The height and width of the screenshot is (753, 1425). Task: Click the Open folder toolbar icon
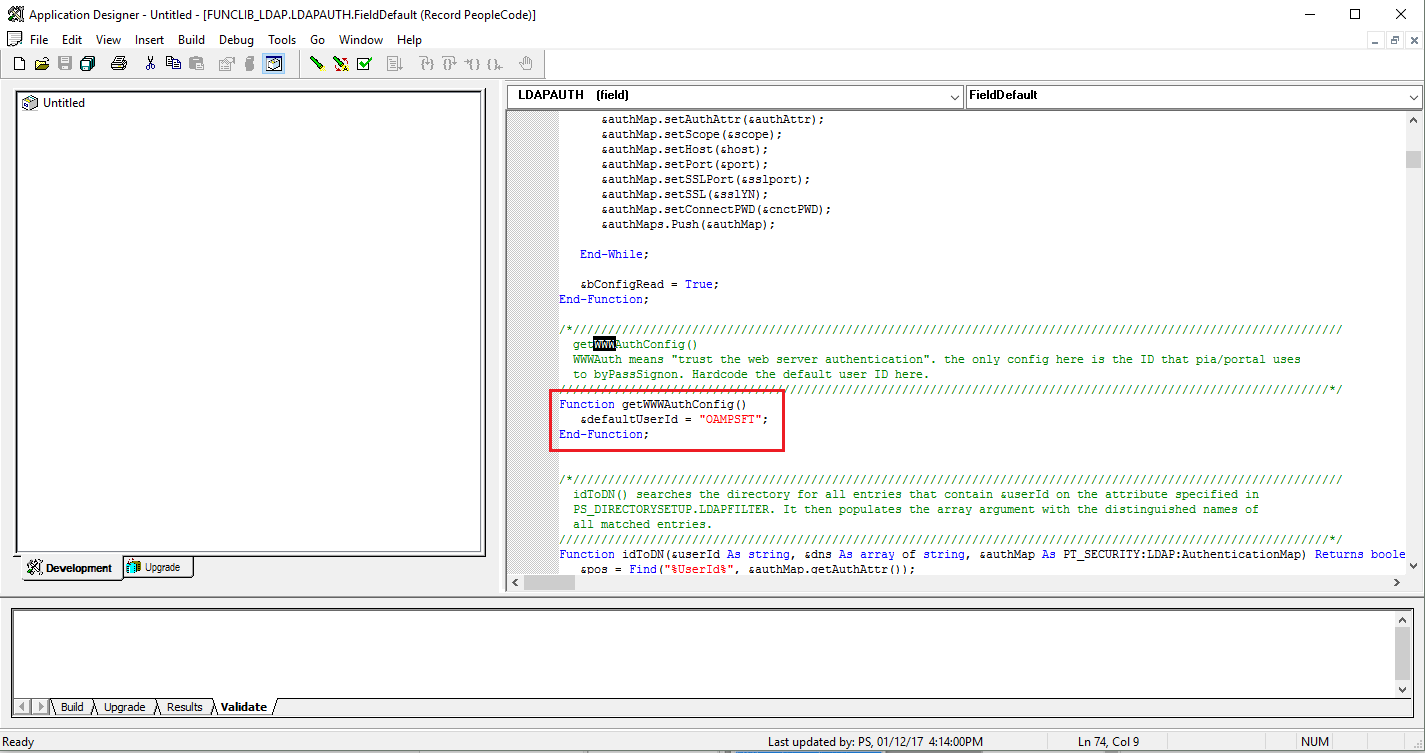42,64
